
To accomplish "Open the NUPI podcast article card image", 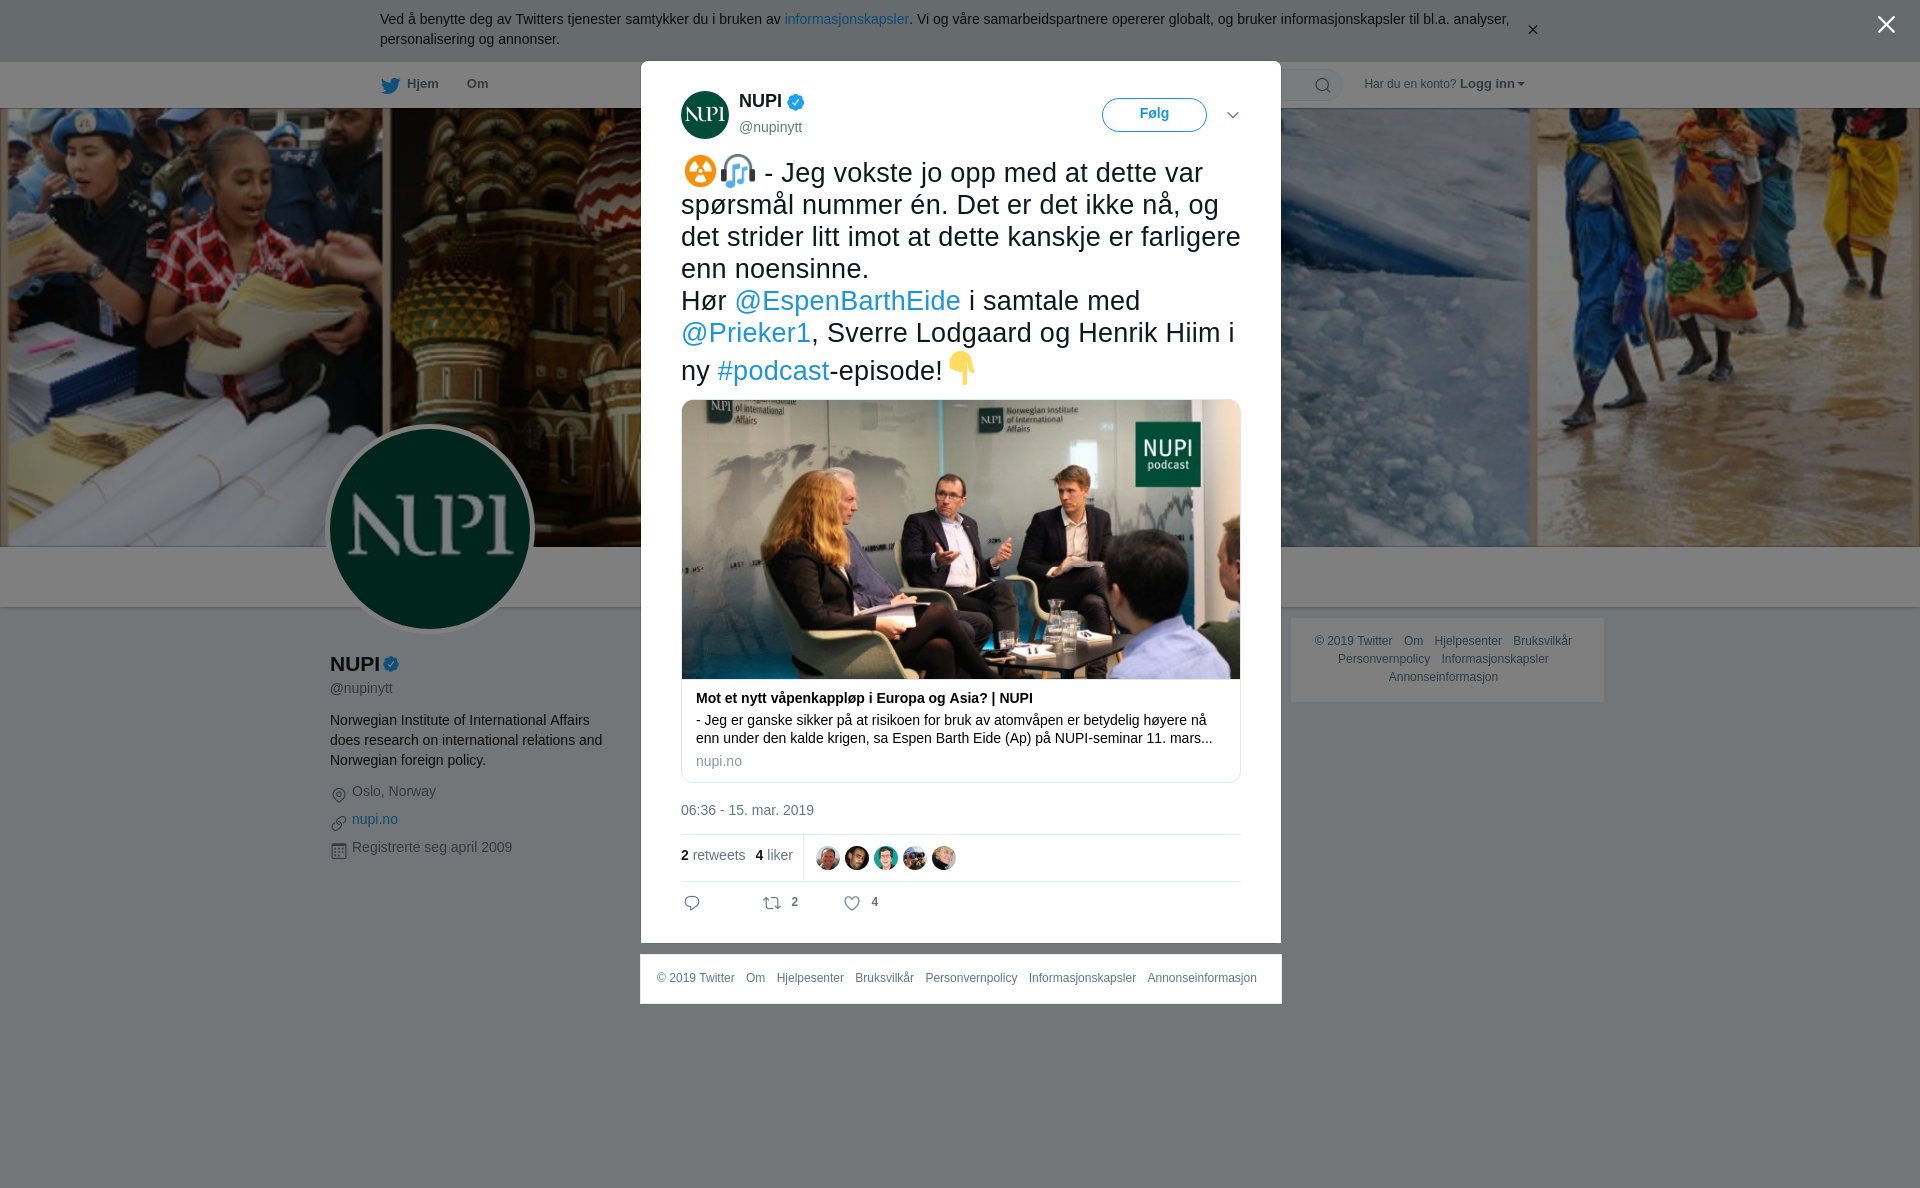I will 961,540.
